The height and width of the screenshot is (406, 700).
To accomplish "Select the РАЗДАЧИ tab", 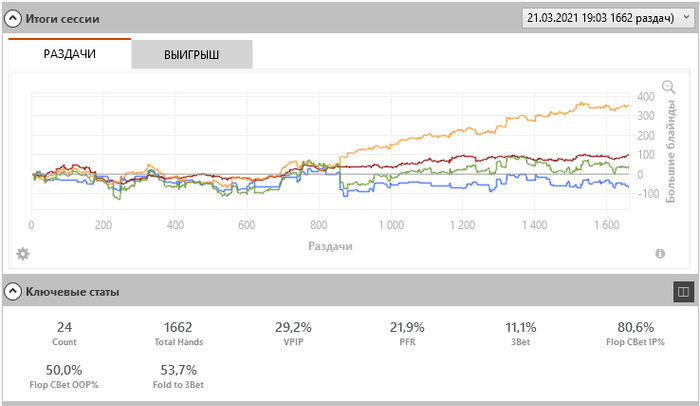I will pos(70,54).
